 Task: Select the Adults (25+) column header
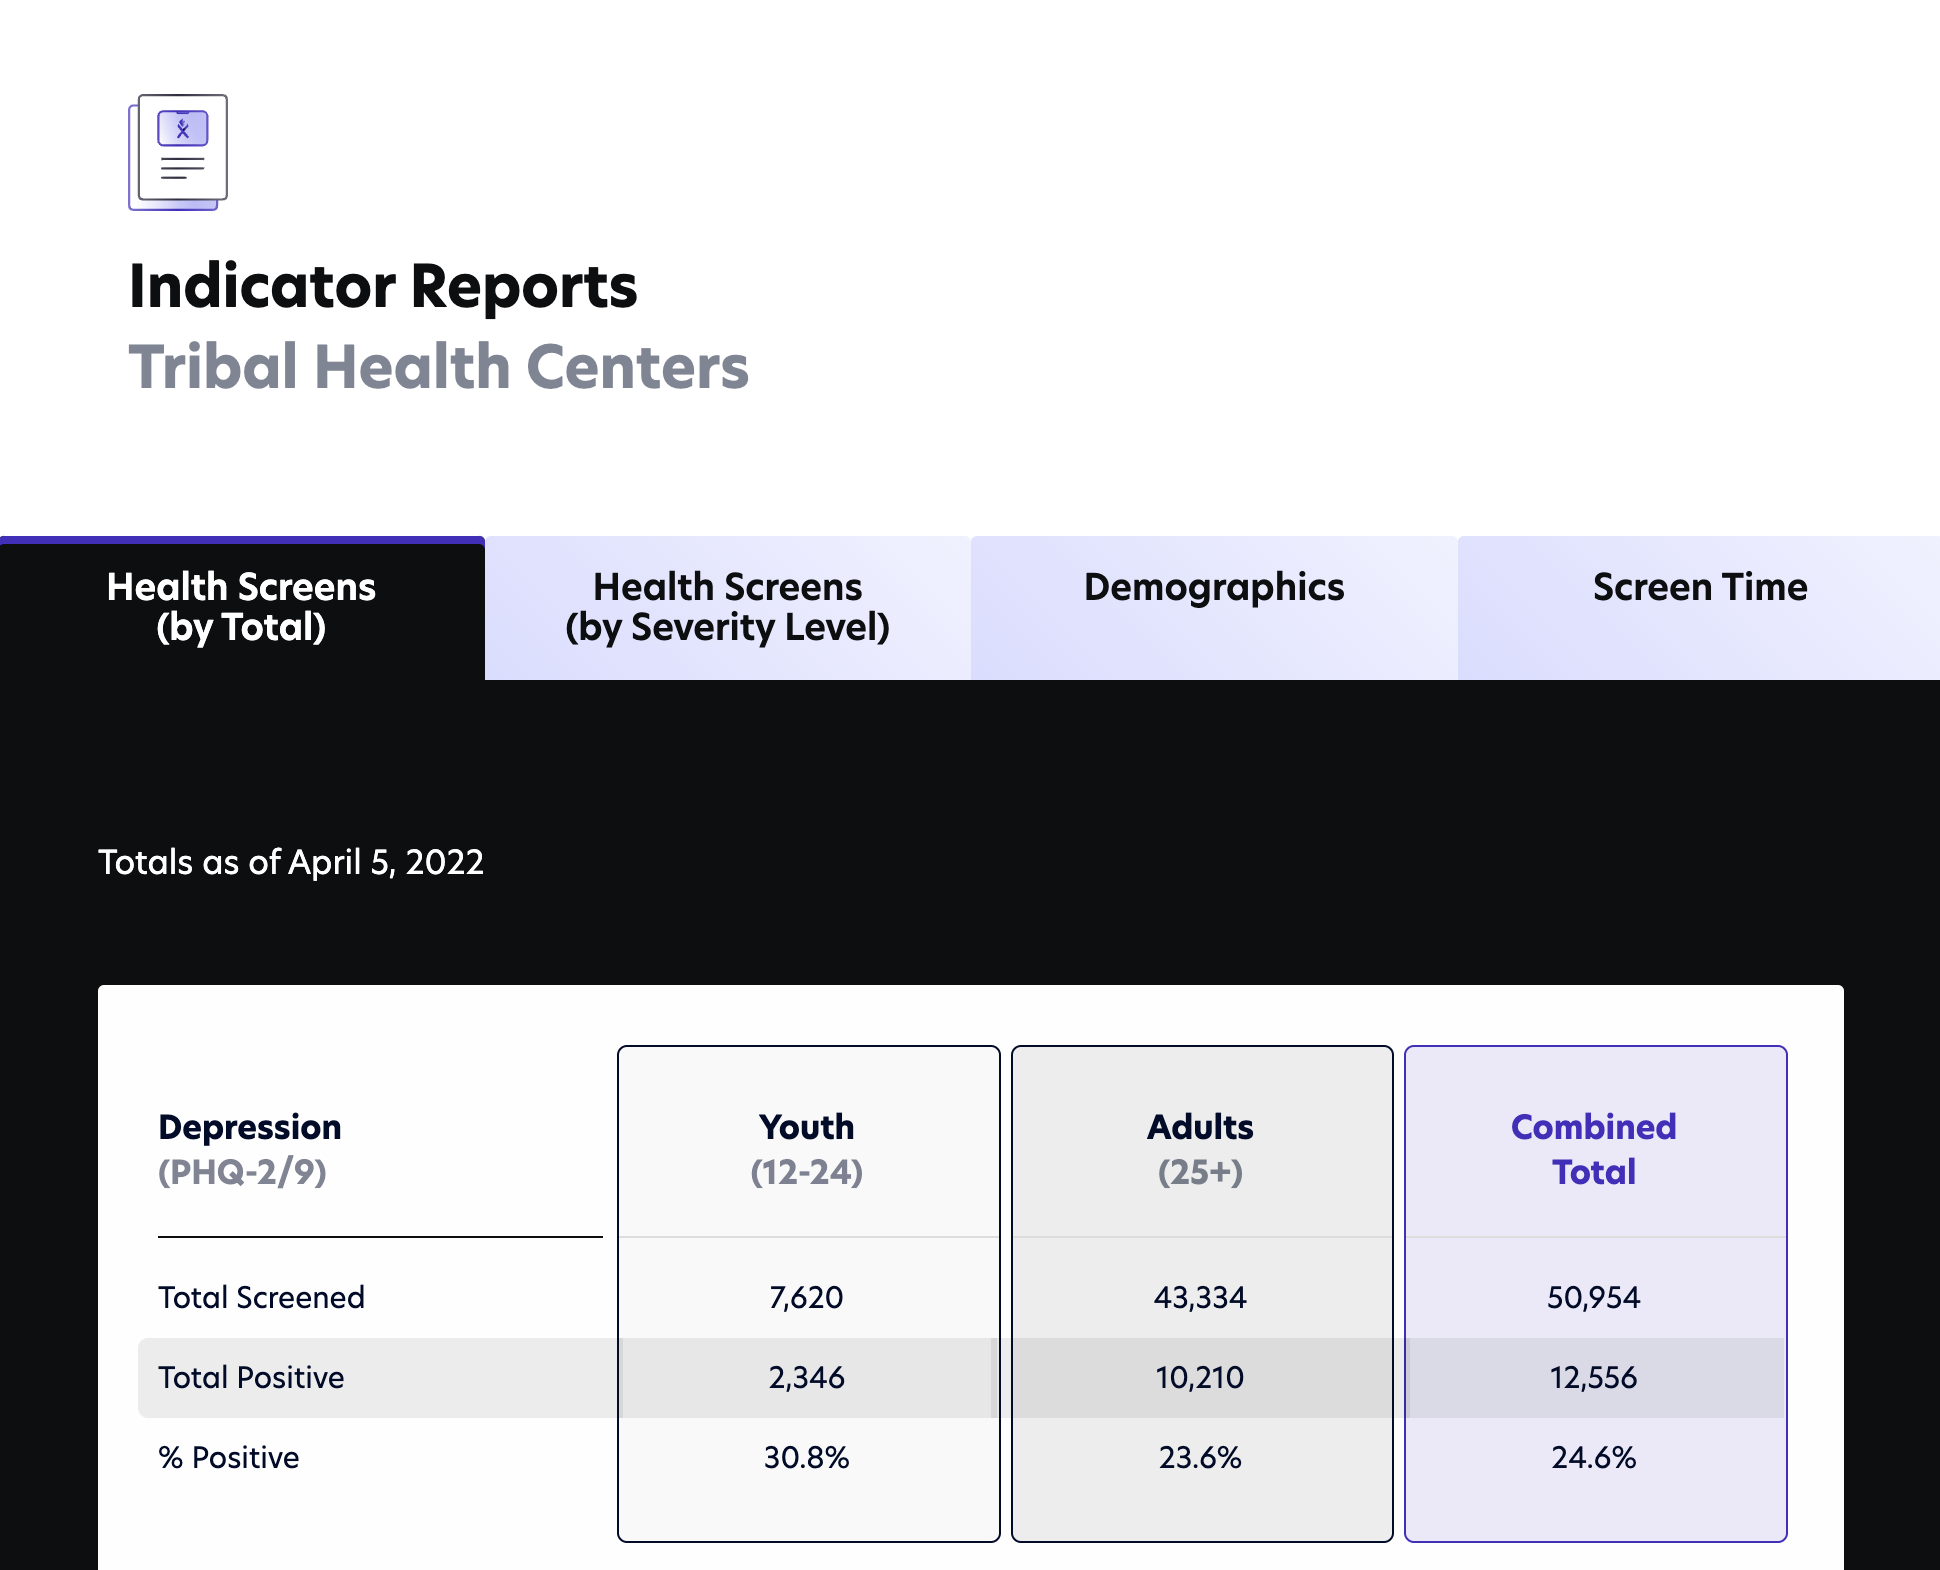click(1200, 1148)
